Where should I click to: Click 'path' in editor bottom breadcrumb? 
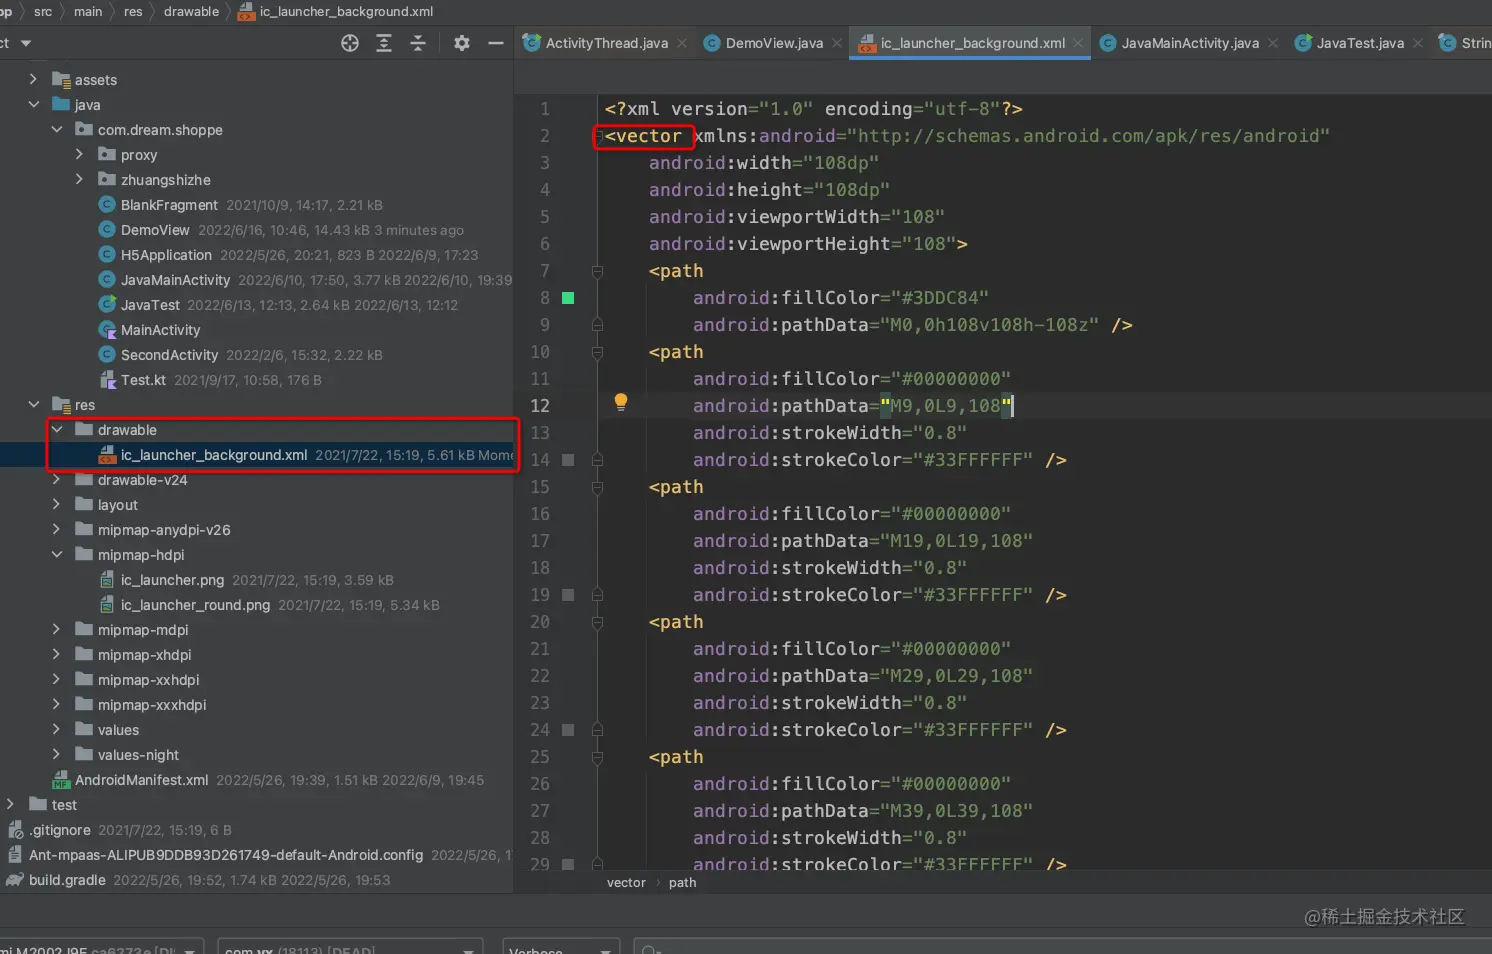coord(682,882)
